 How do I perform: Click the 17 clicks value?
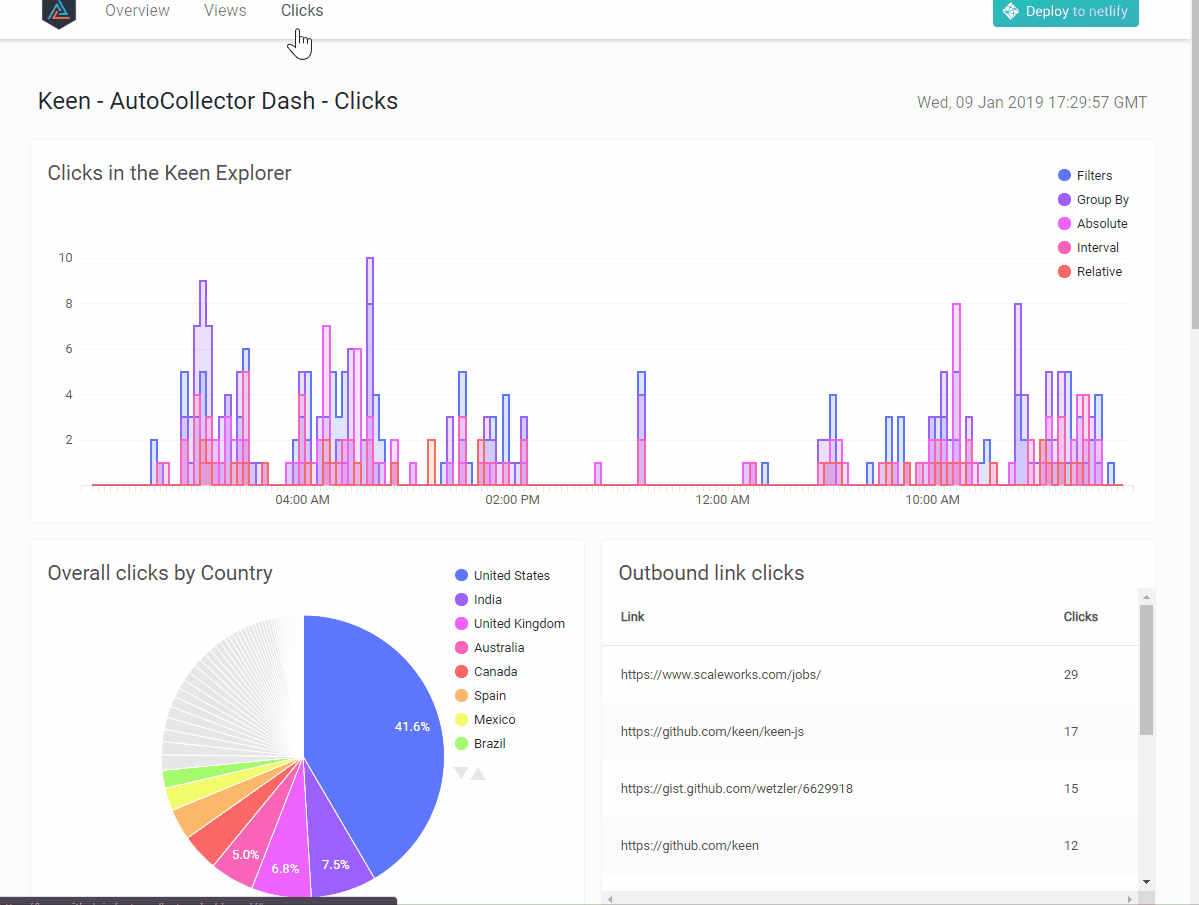point(1071,731)
